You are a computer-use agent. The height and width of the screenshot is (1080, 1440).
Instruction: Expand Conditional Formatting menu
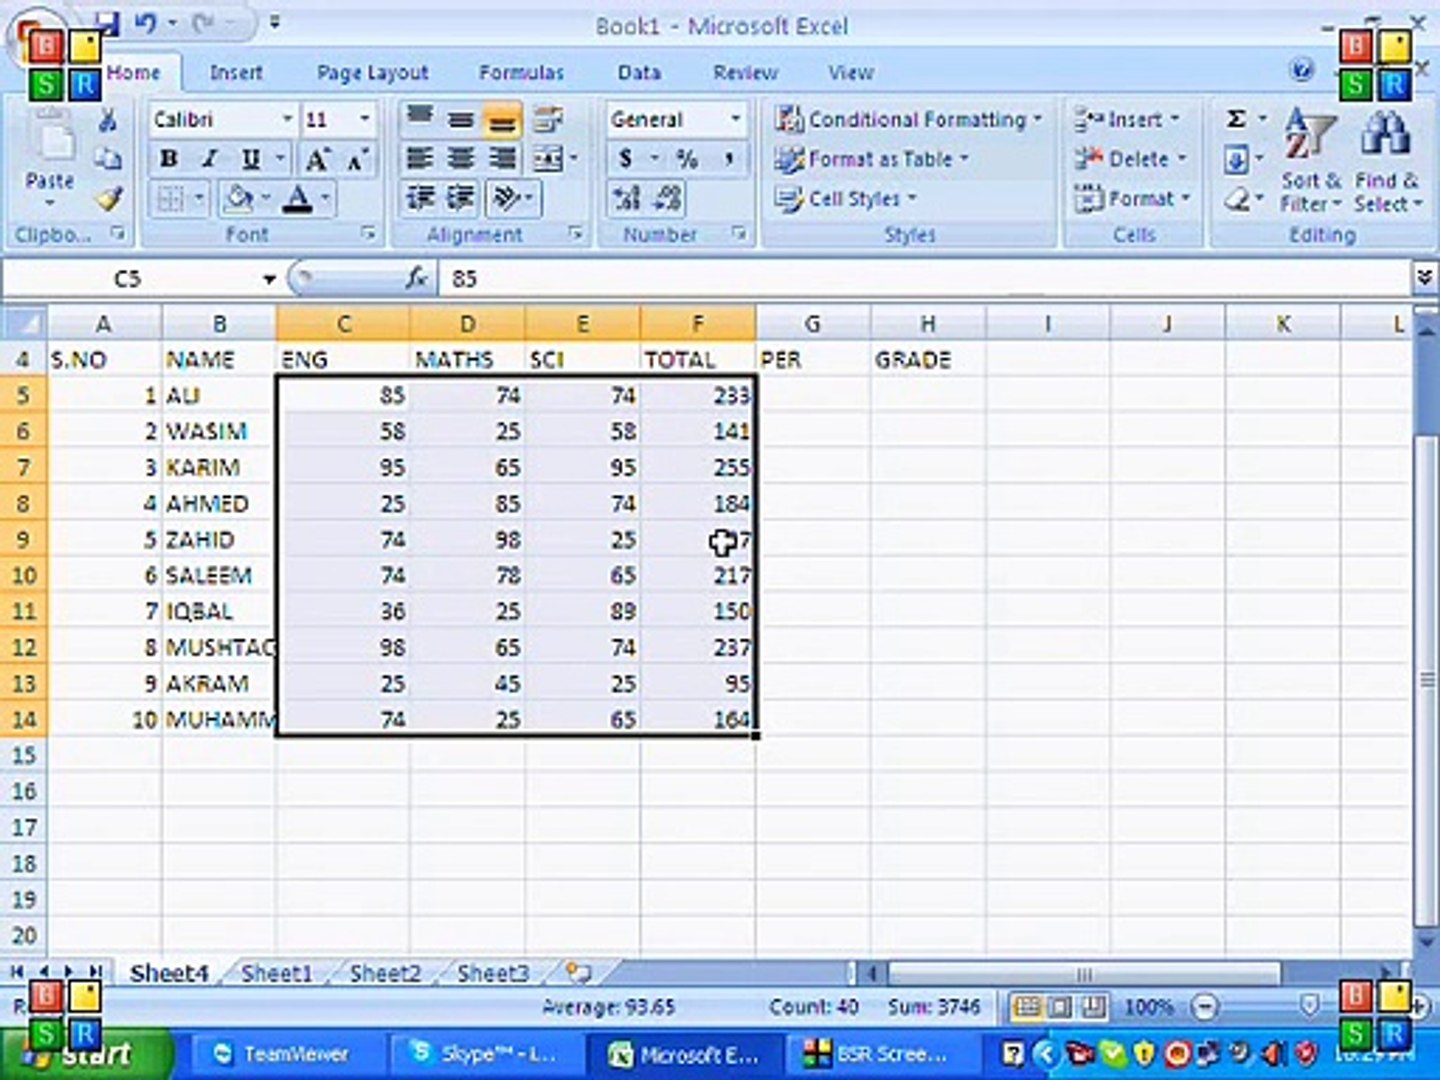point(908,119)
